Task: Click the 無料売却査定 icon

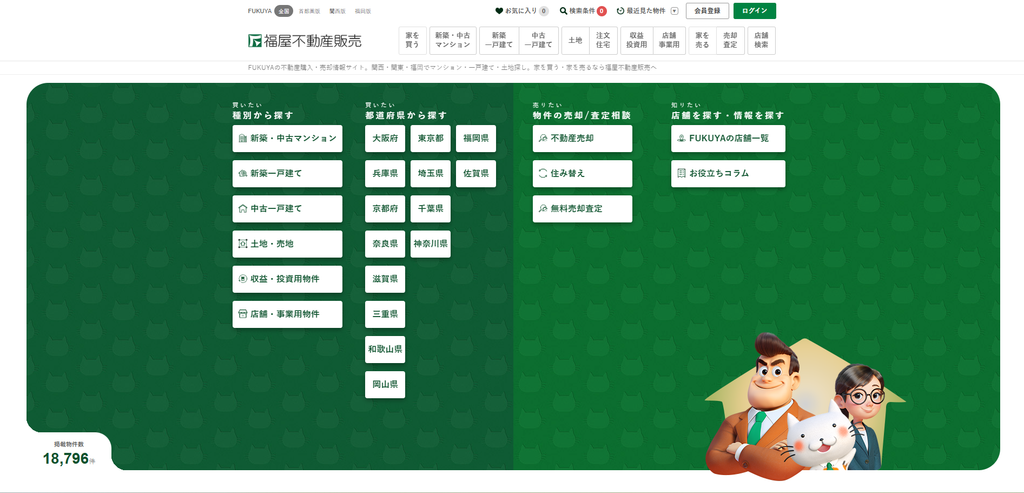Action: pyautogui.click(x=543, y=209)
